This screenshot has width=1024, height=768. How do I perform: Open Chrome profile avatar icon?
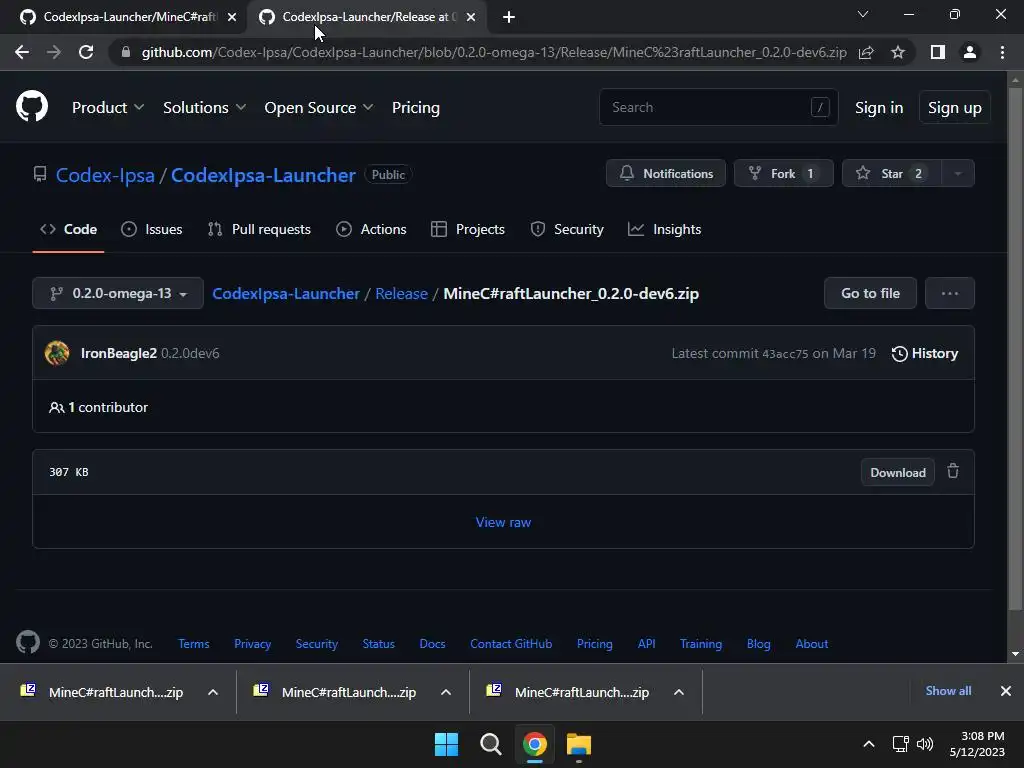click(970, 52)
